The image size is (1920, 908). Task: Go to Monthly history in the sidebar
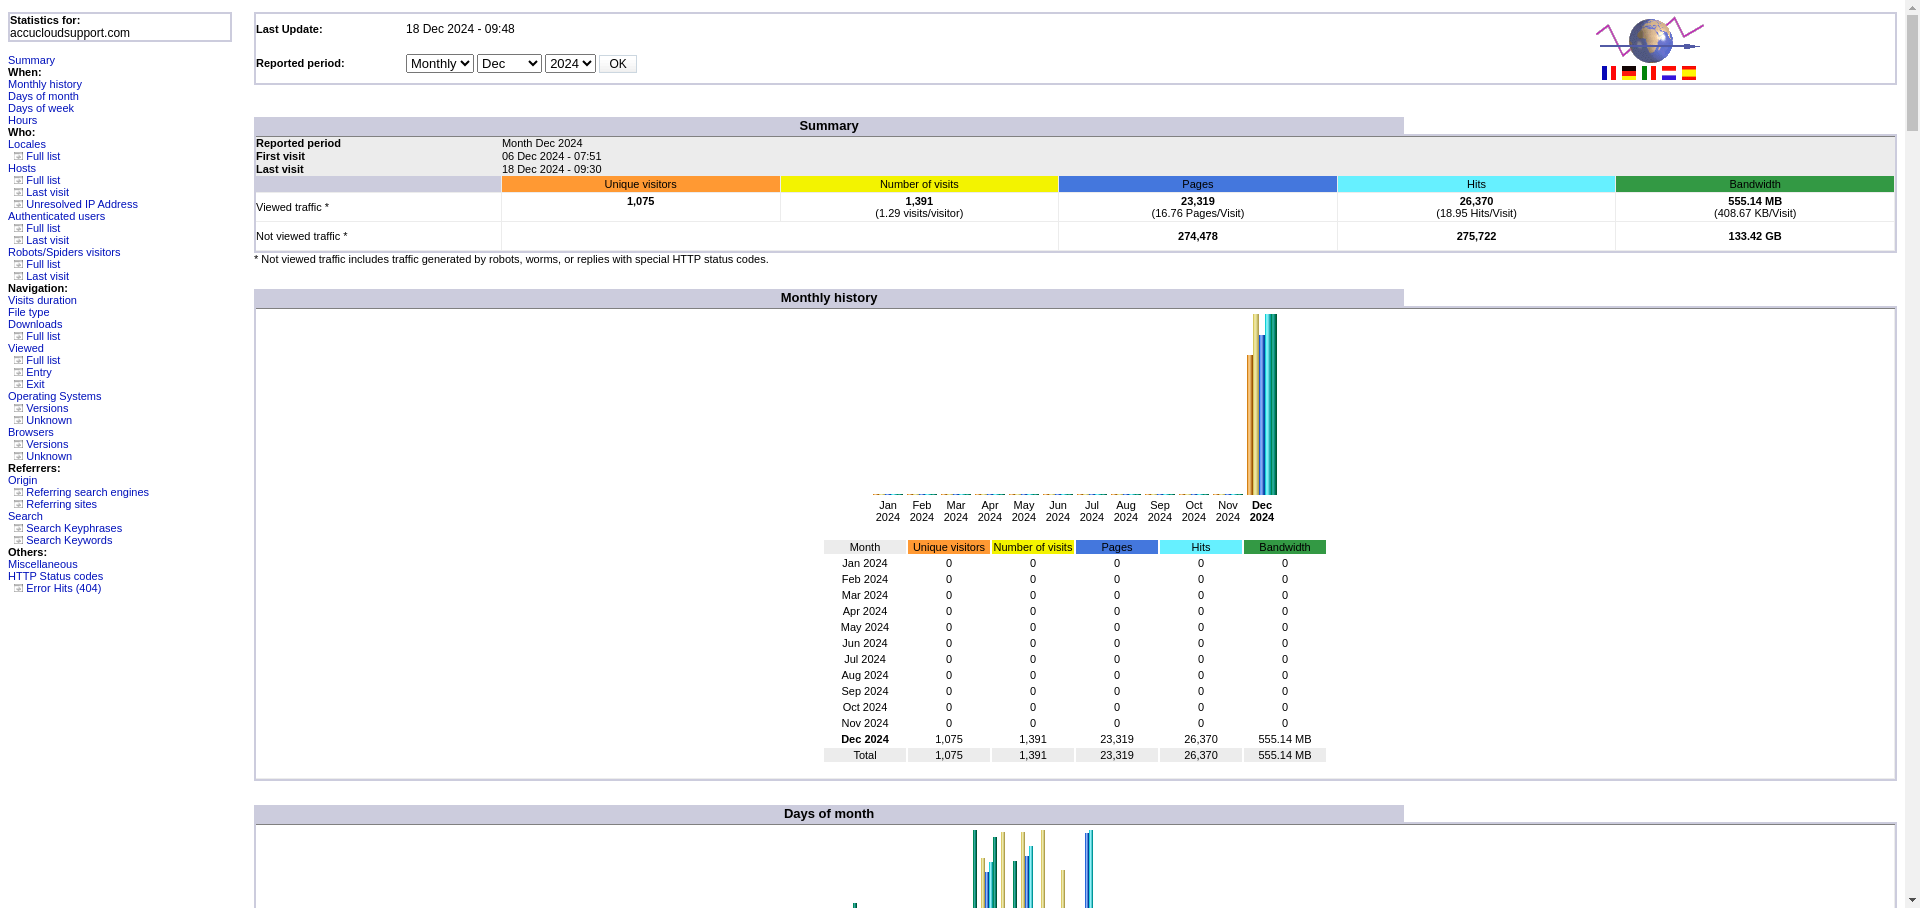pyautogui.click(x=45, y=84)
